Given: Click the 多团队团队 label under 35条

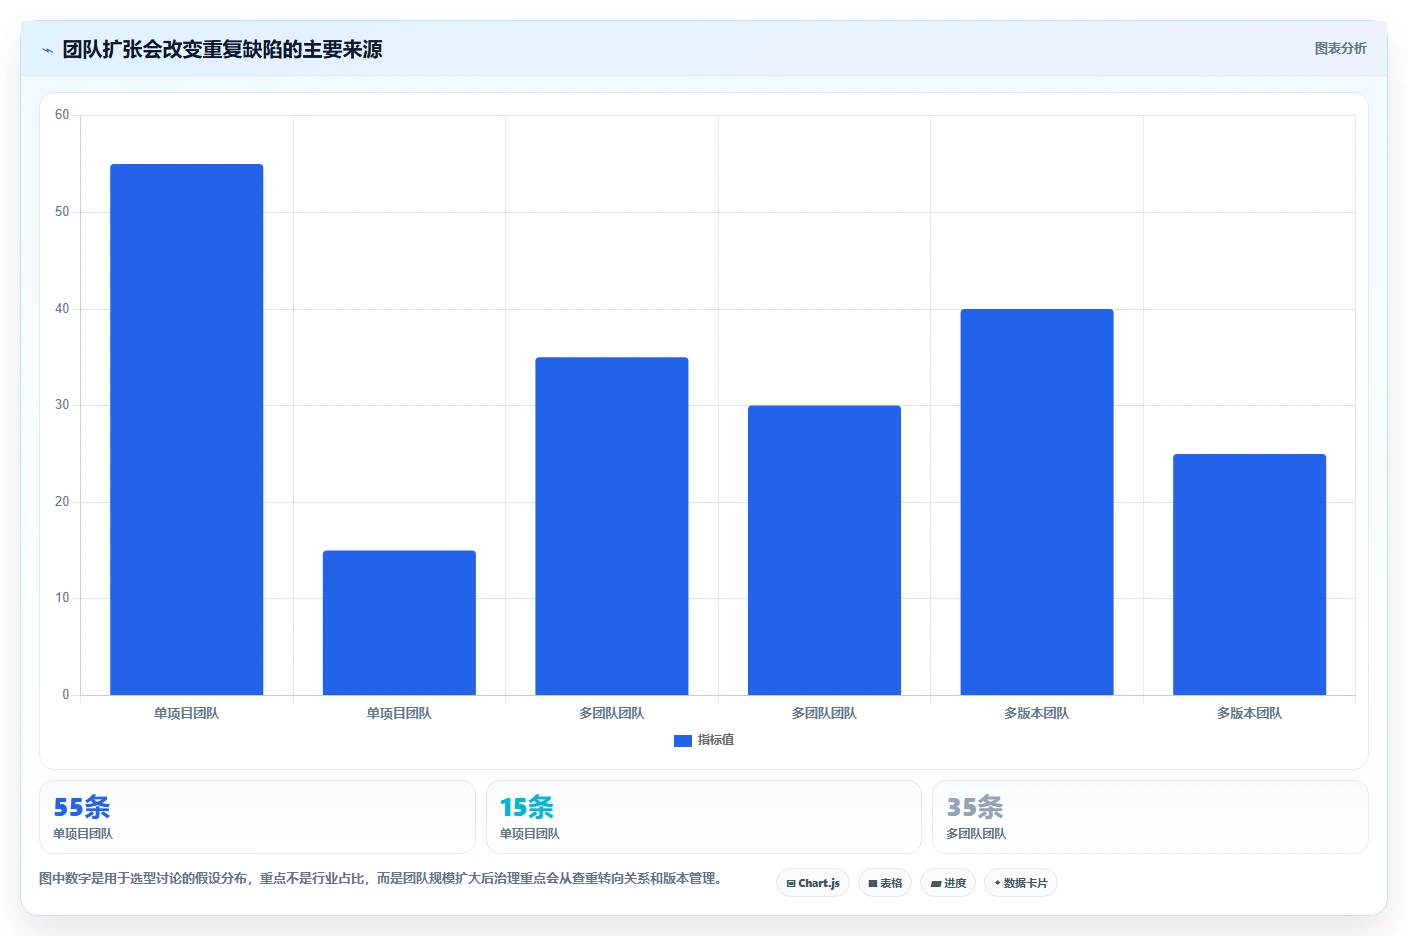Looking at the screenshot, I should tap(976, 834).
